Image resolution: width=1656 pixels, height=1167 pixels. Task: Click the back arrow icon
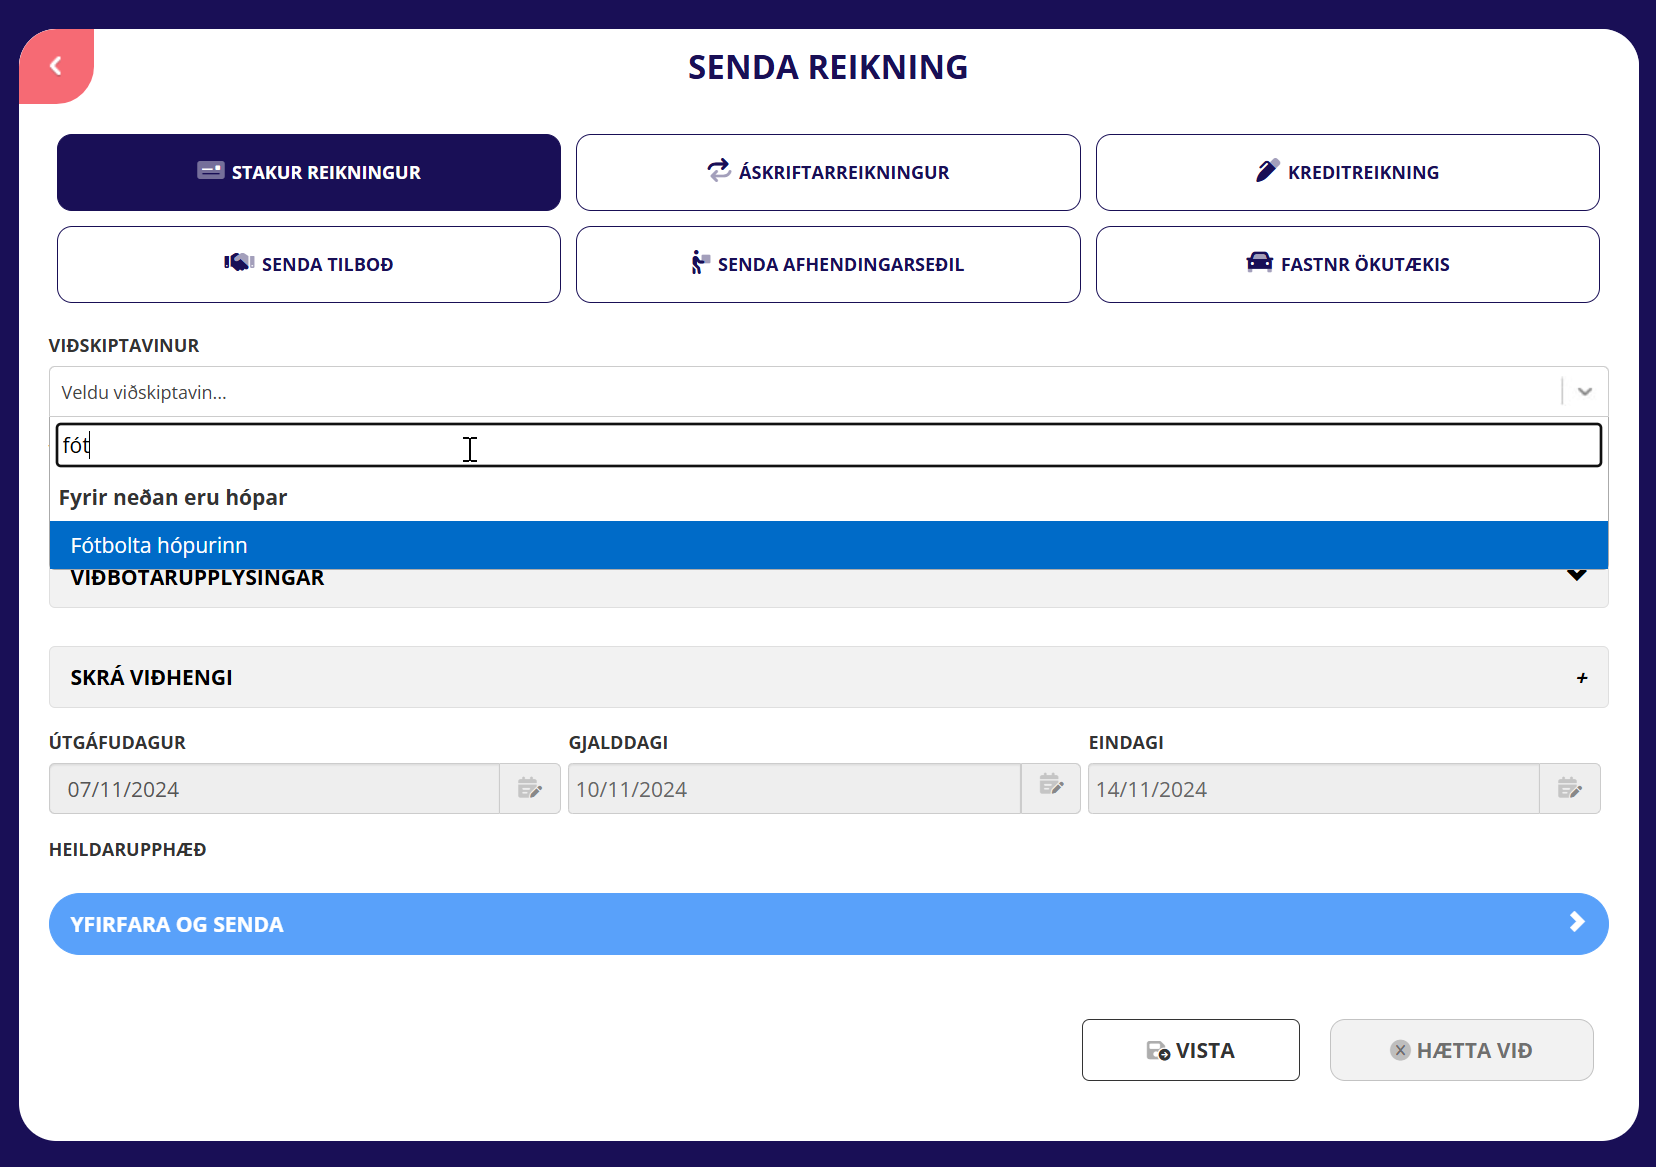(56, 66)
